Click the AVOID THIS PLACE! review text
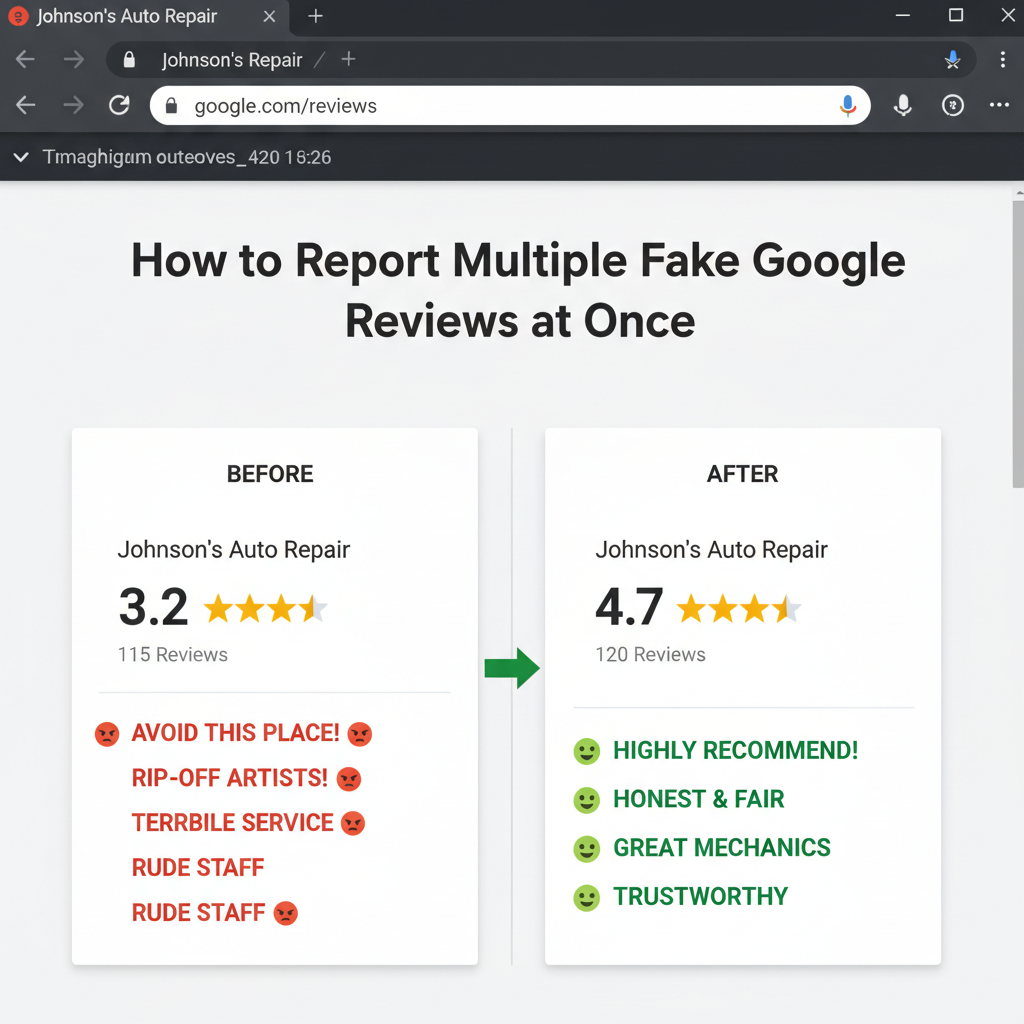This screenshot has width=1024, height=1024. point(236,733)
